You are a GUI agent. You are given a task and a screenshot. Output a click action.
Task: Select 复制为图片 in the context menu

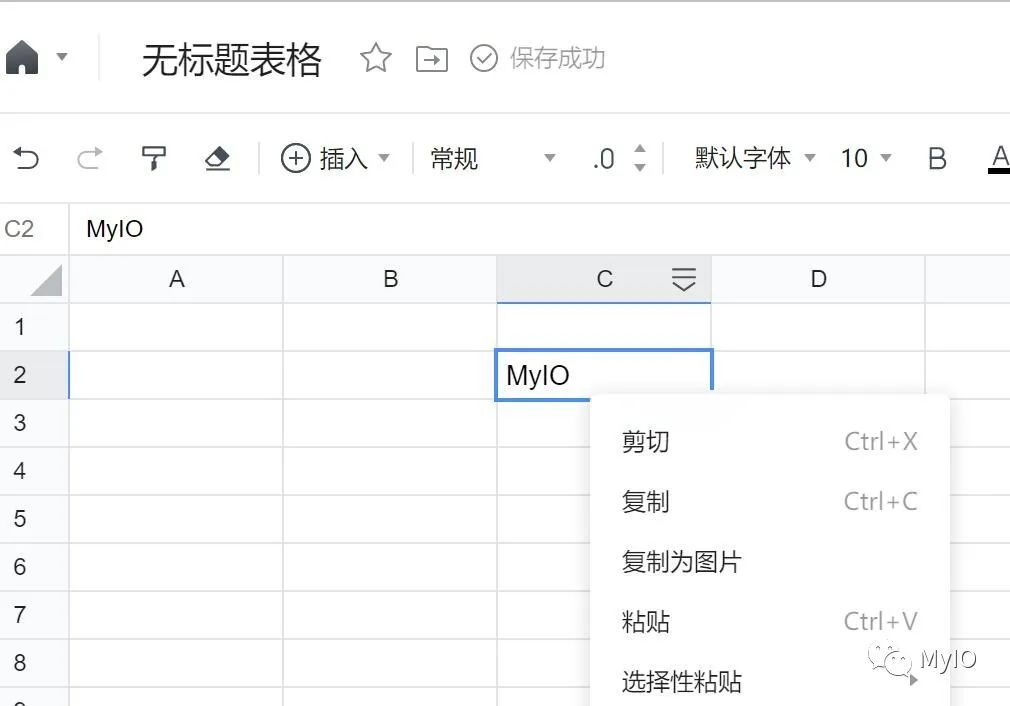click(x=680, y=561)
